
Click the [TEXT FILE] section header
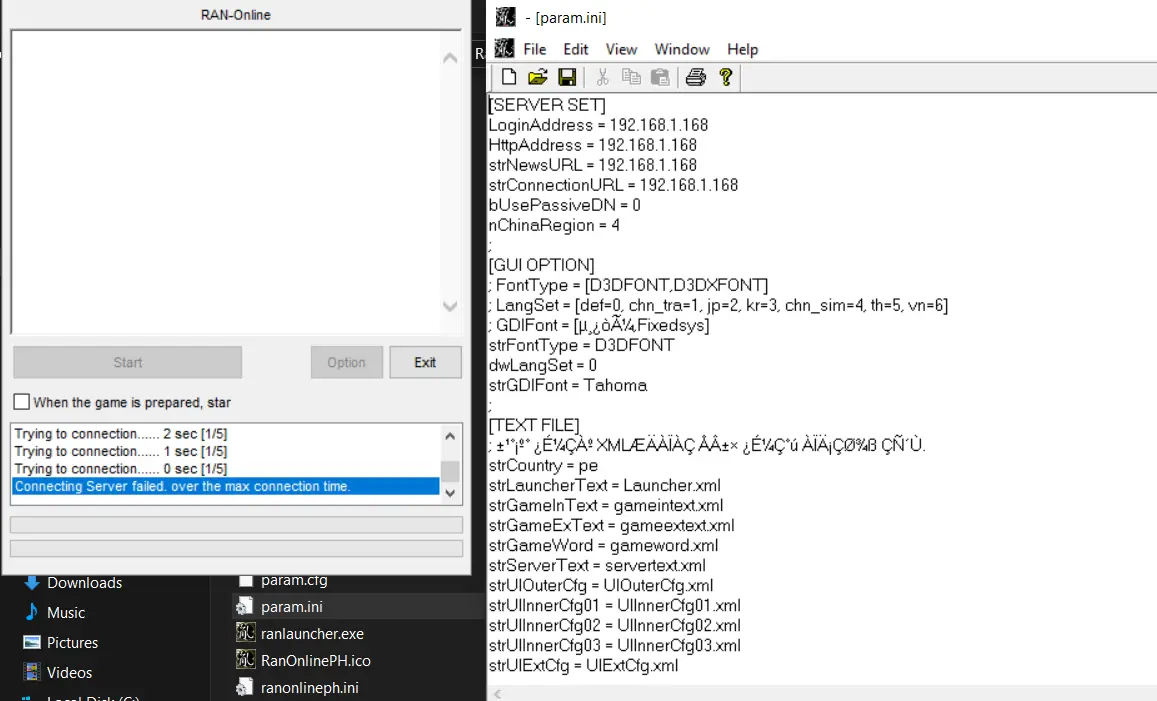pos(534,425)
